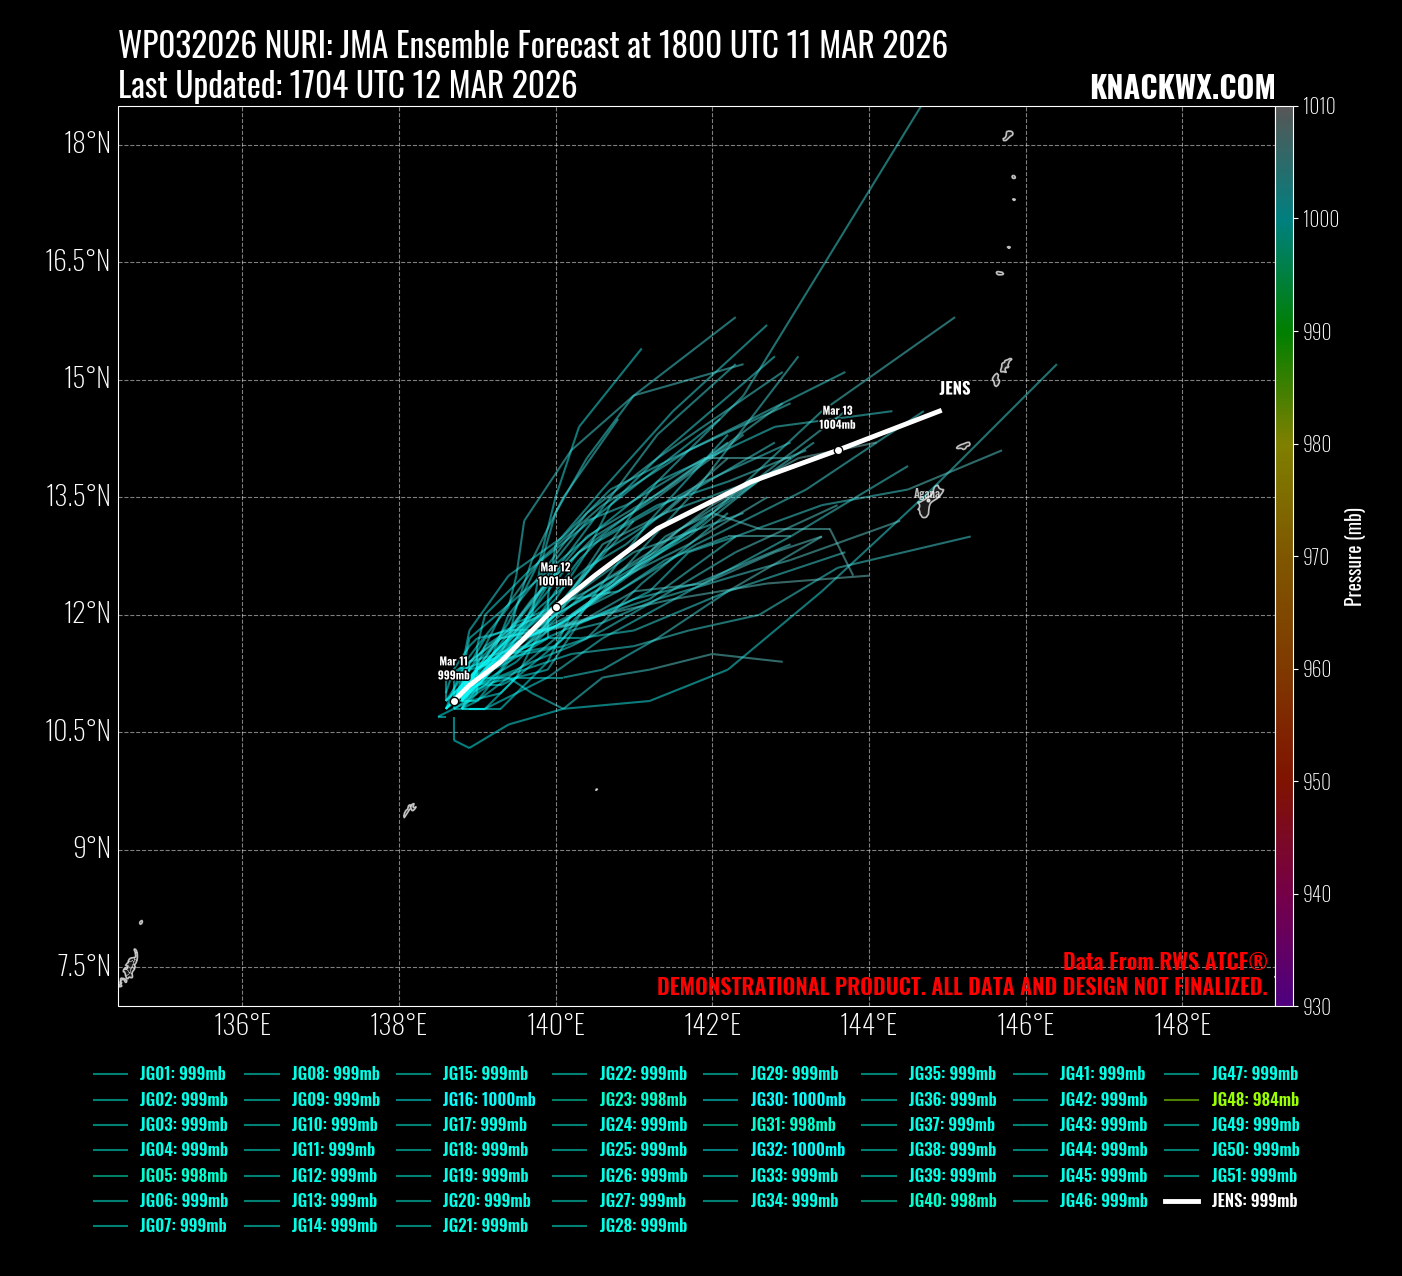Select the JG40: 998mb legend entry
This screenshot has height=1276, width=1402.
click(952, 1201)
